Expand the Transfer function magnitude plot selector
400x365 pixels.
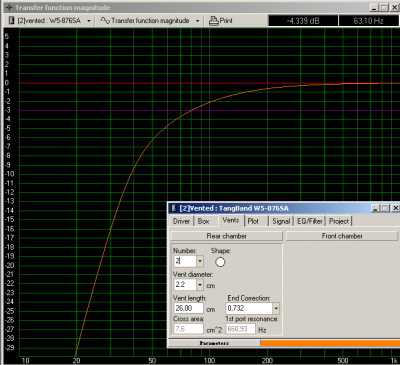(197, 21)
